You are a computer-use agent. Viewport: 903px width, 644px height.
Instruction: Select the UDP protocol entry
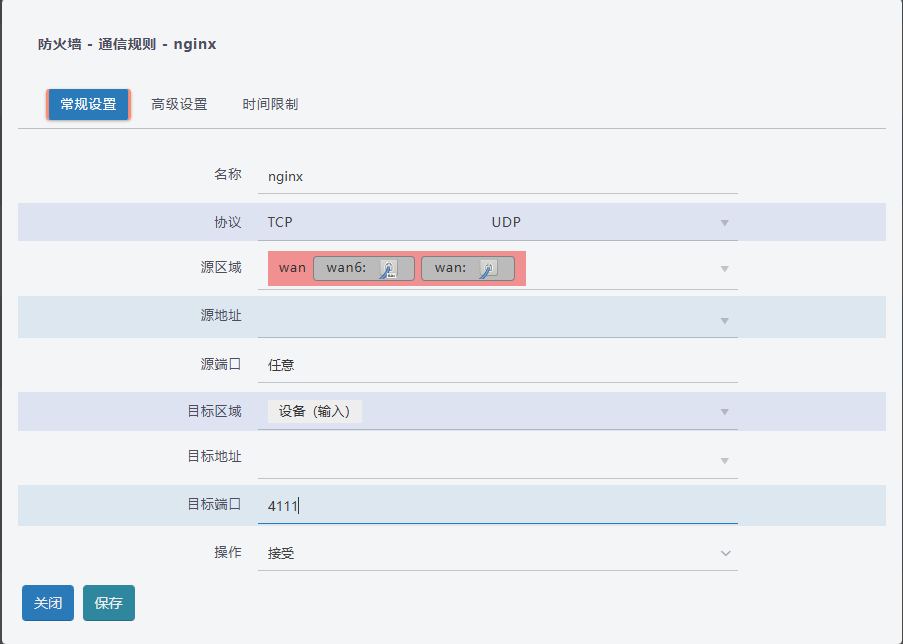click(x=506, y=222)
